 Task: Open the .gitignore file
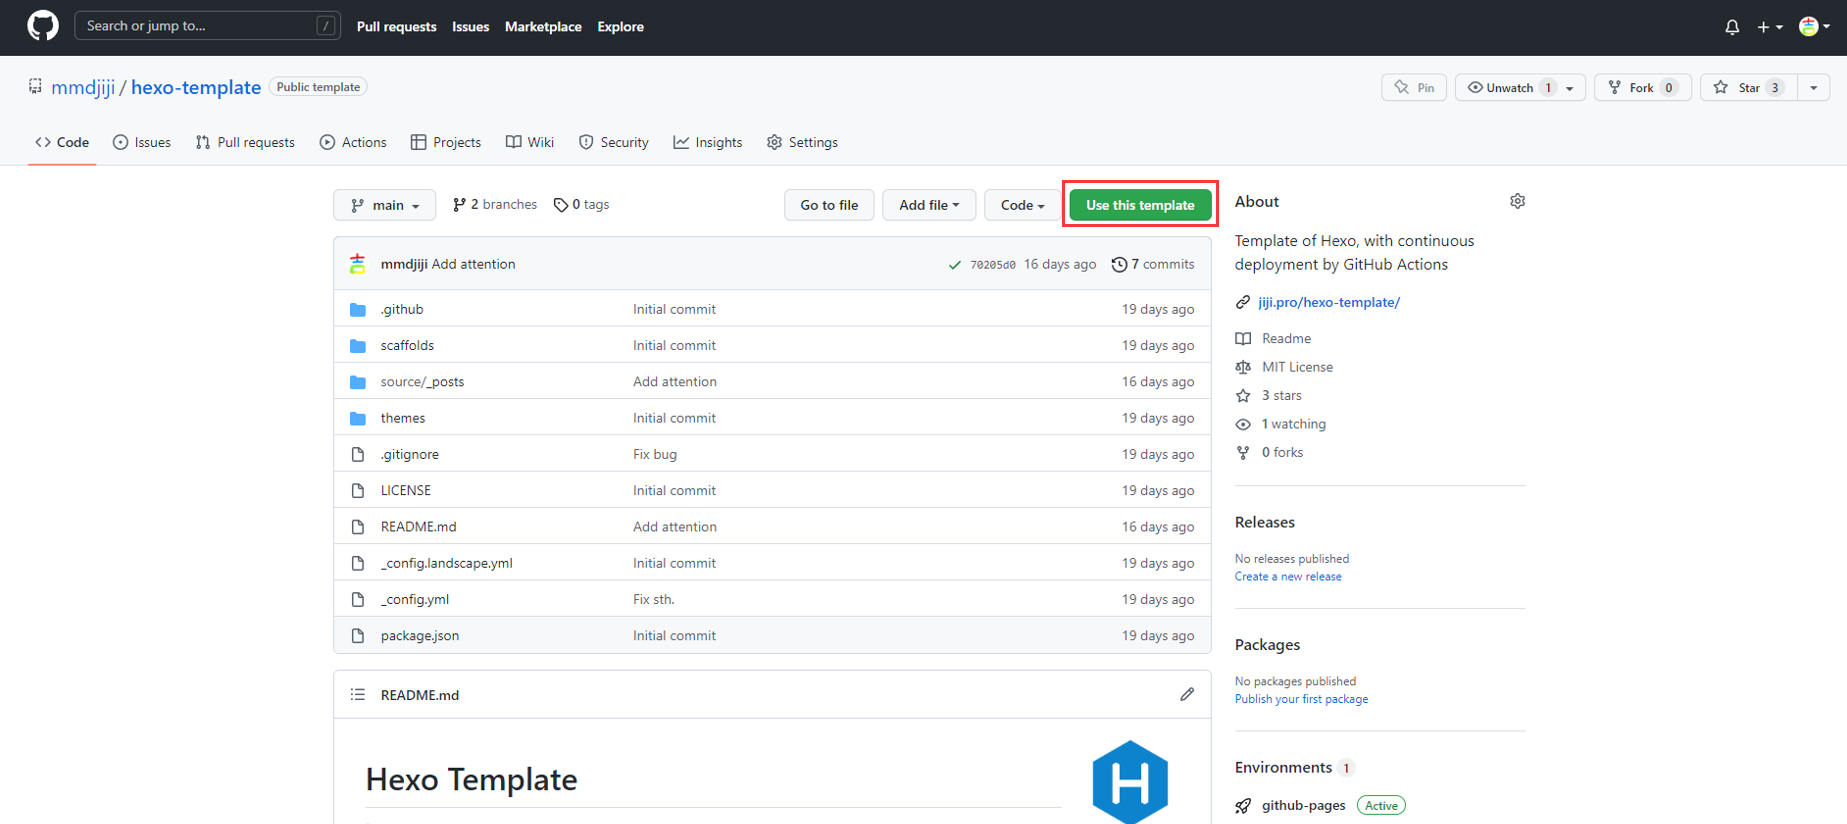410,454
